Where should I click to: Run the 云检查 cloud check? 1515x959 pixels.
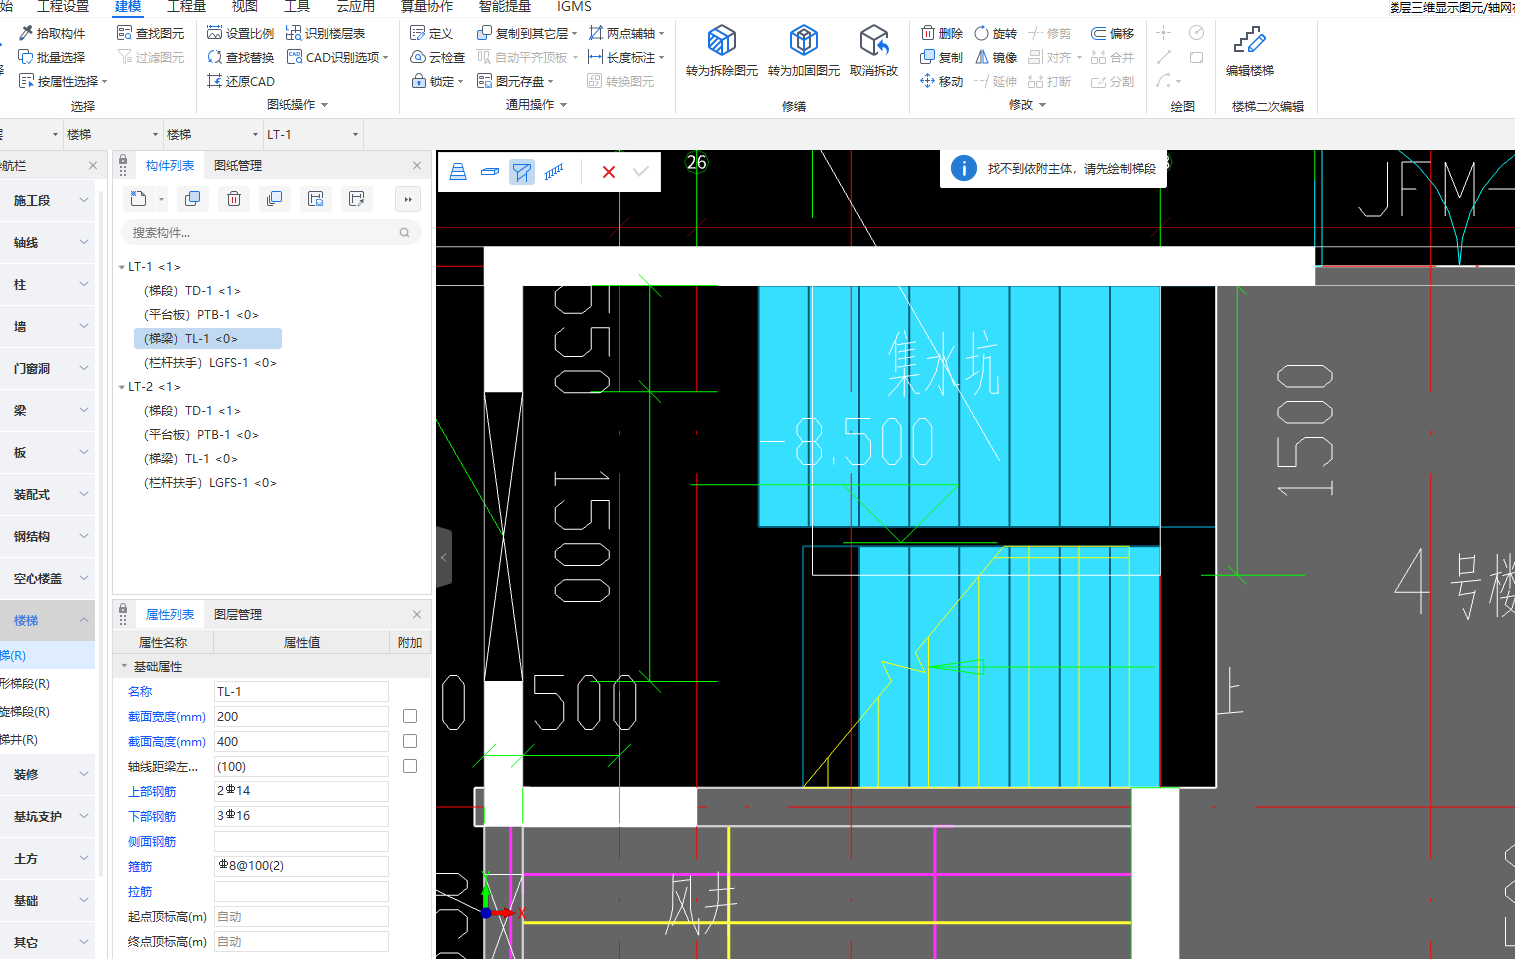[x=438, y=57]
